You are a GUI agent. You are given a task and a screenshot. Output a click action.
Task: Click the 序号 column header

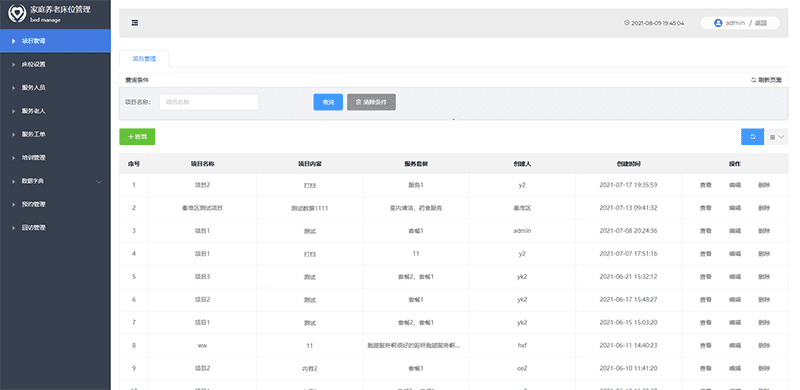(x=134, y=164)
